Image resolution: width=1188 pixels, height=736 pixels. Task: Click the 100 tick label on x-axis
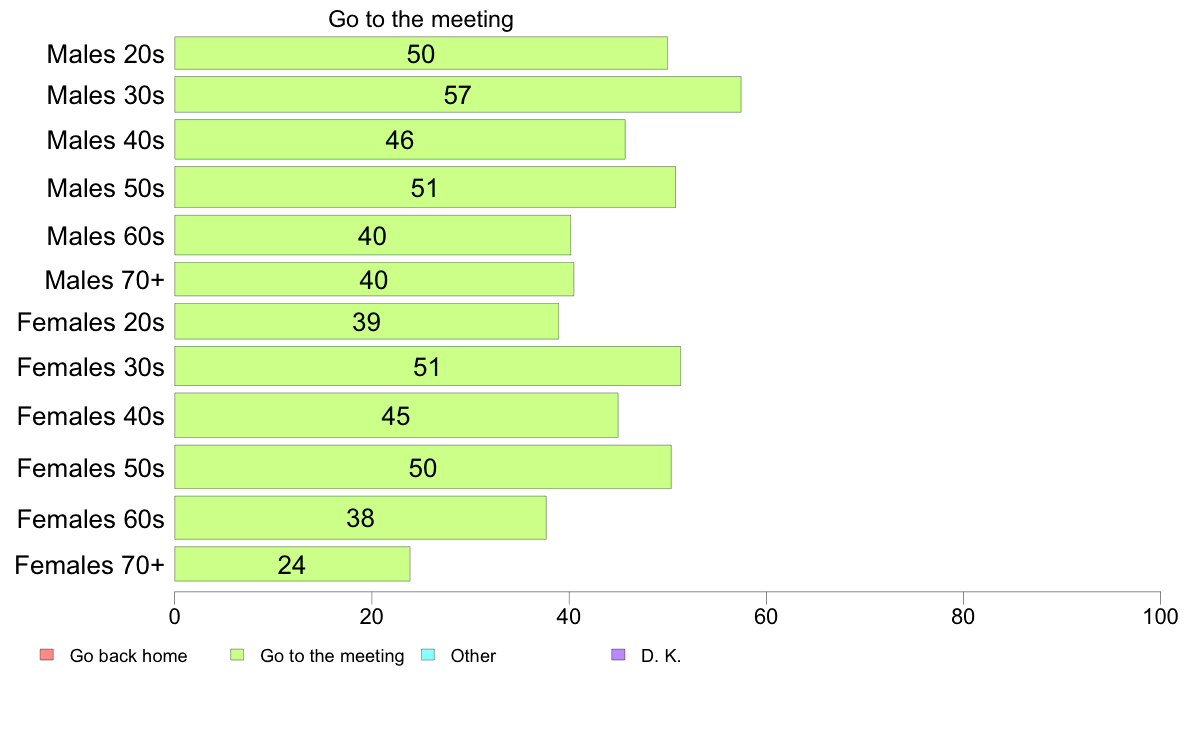click(x=1159, y=617)
